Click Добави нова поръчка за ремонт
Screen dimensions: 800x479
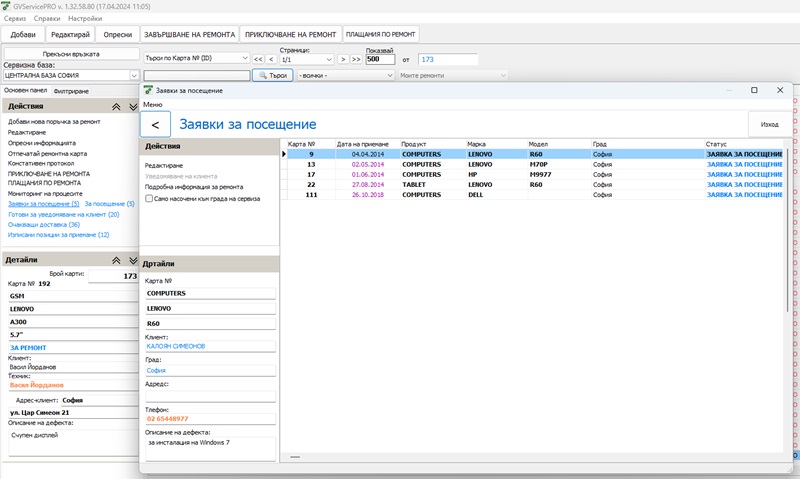(54, 122)
